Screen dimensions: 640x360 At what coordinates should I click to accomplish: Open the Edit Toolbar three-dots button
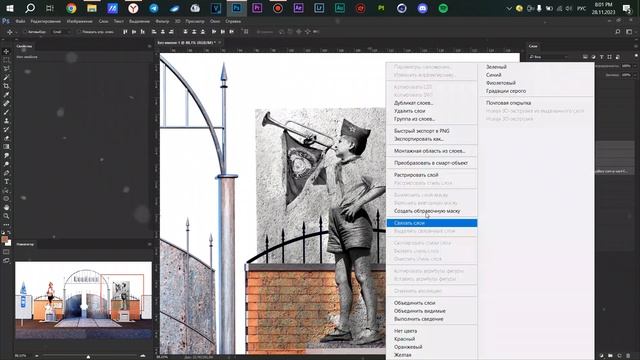click(x=6, y=224)
